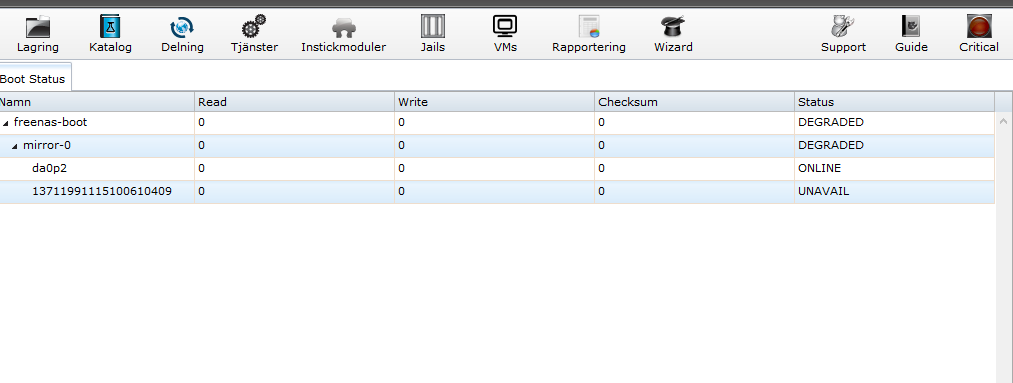The width and height of the screenshot is (1013, 383).
Task: Open the Jails icon
Action: pos(433,26)
